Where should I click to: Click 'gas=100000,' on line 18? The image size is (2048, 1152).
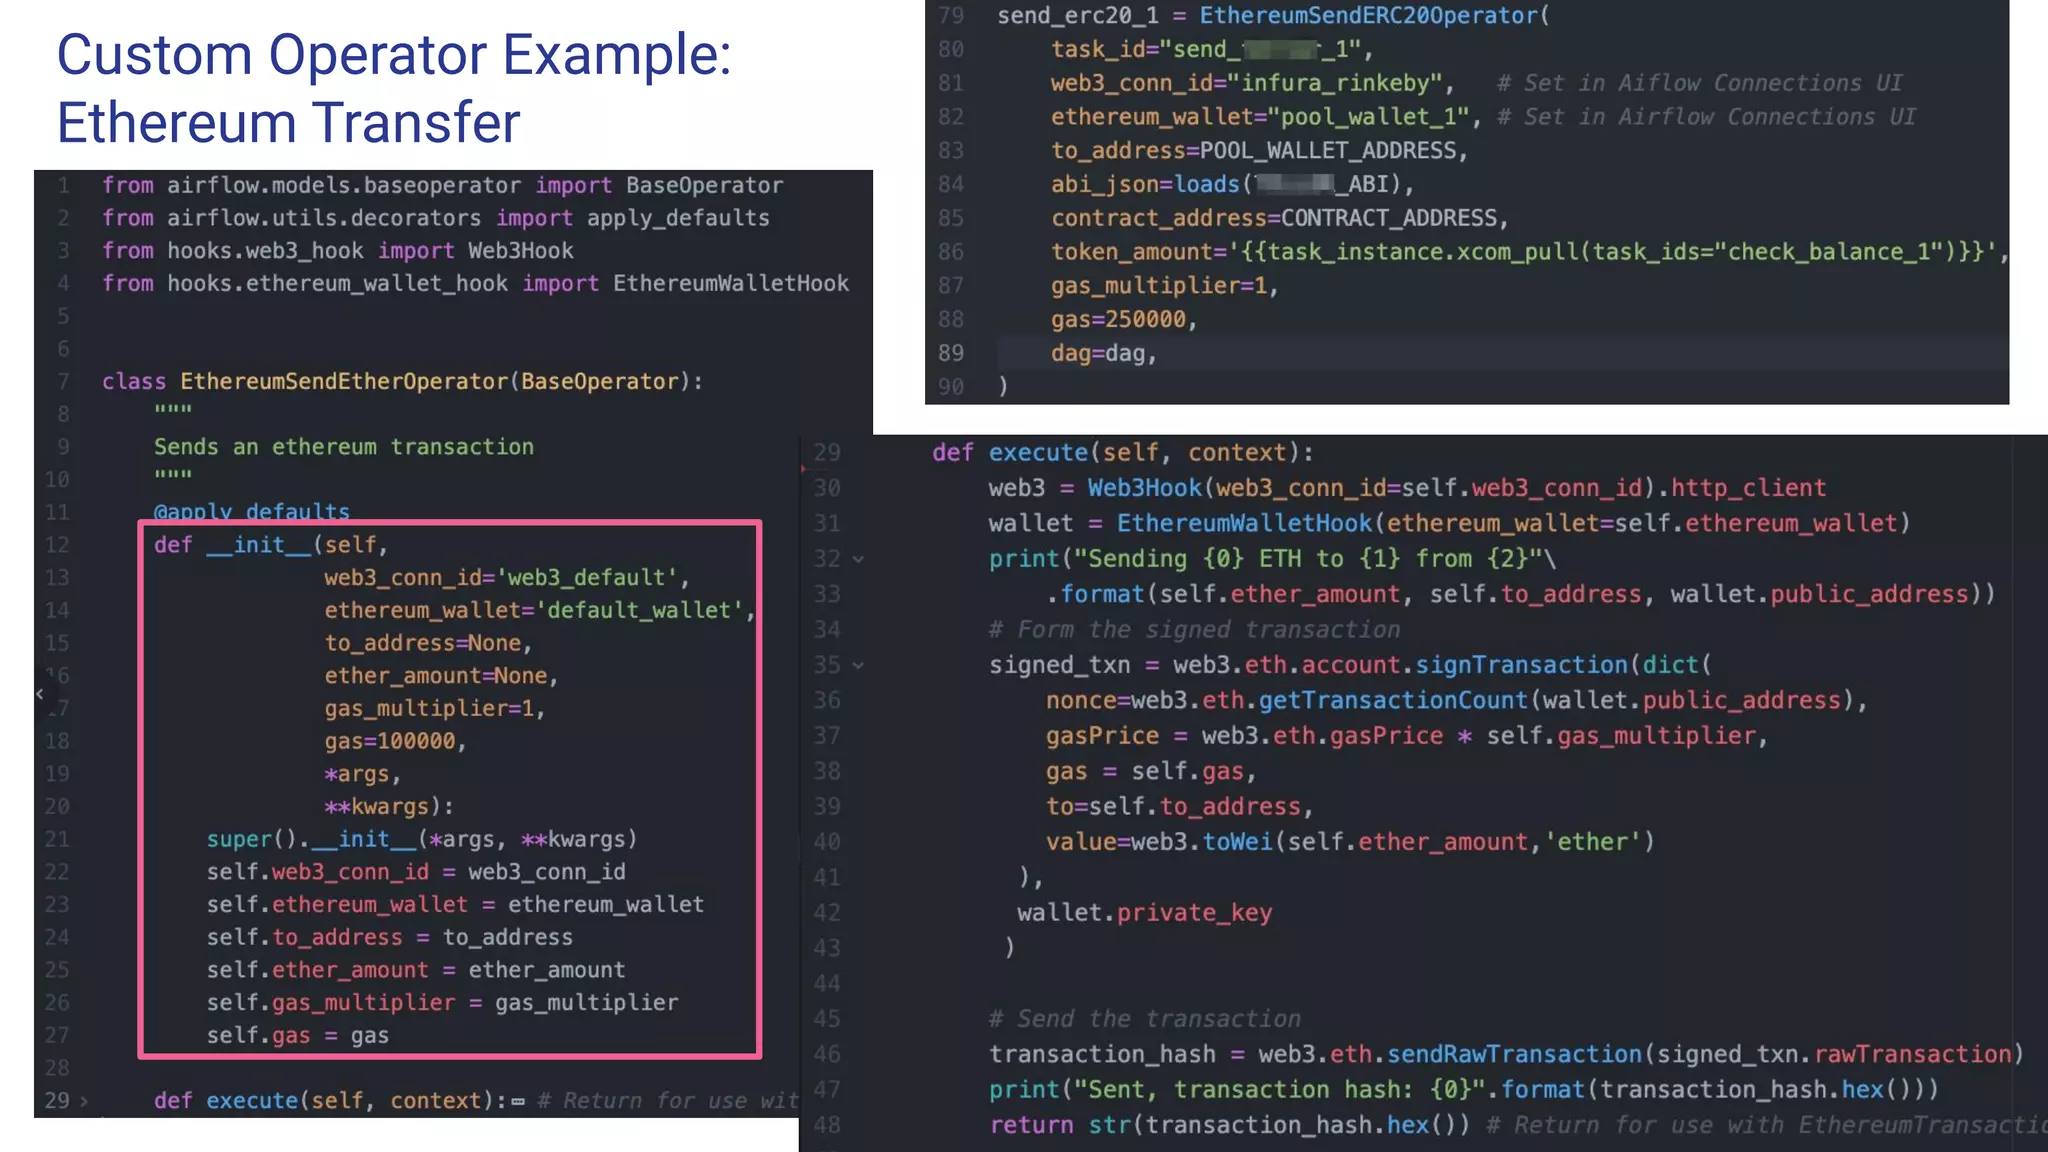(x=395, y=741)
